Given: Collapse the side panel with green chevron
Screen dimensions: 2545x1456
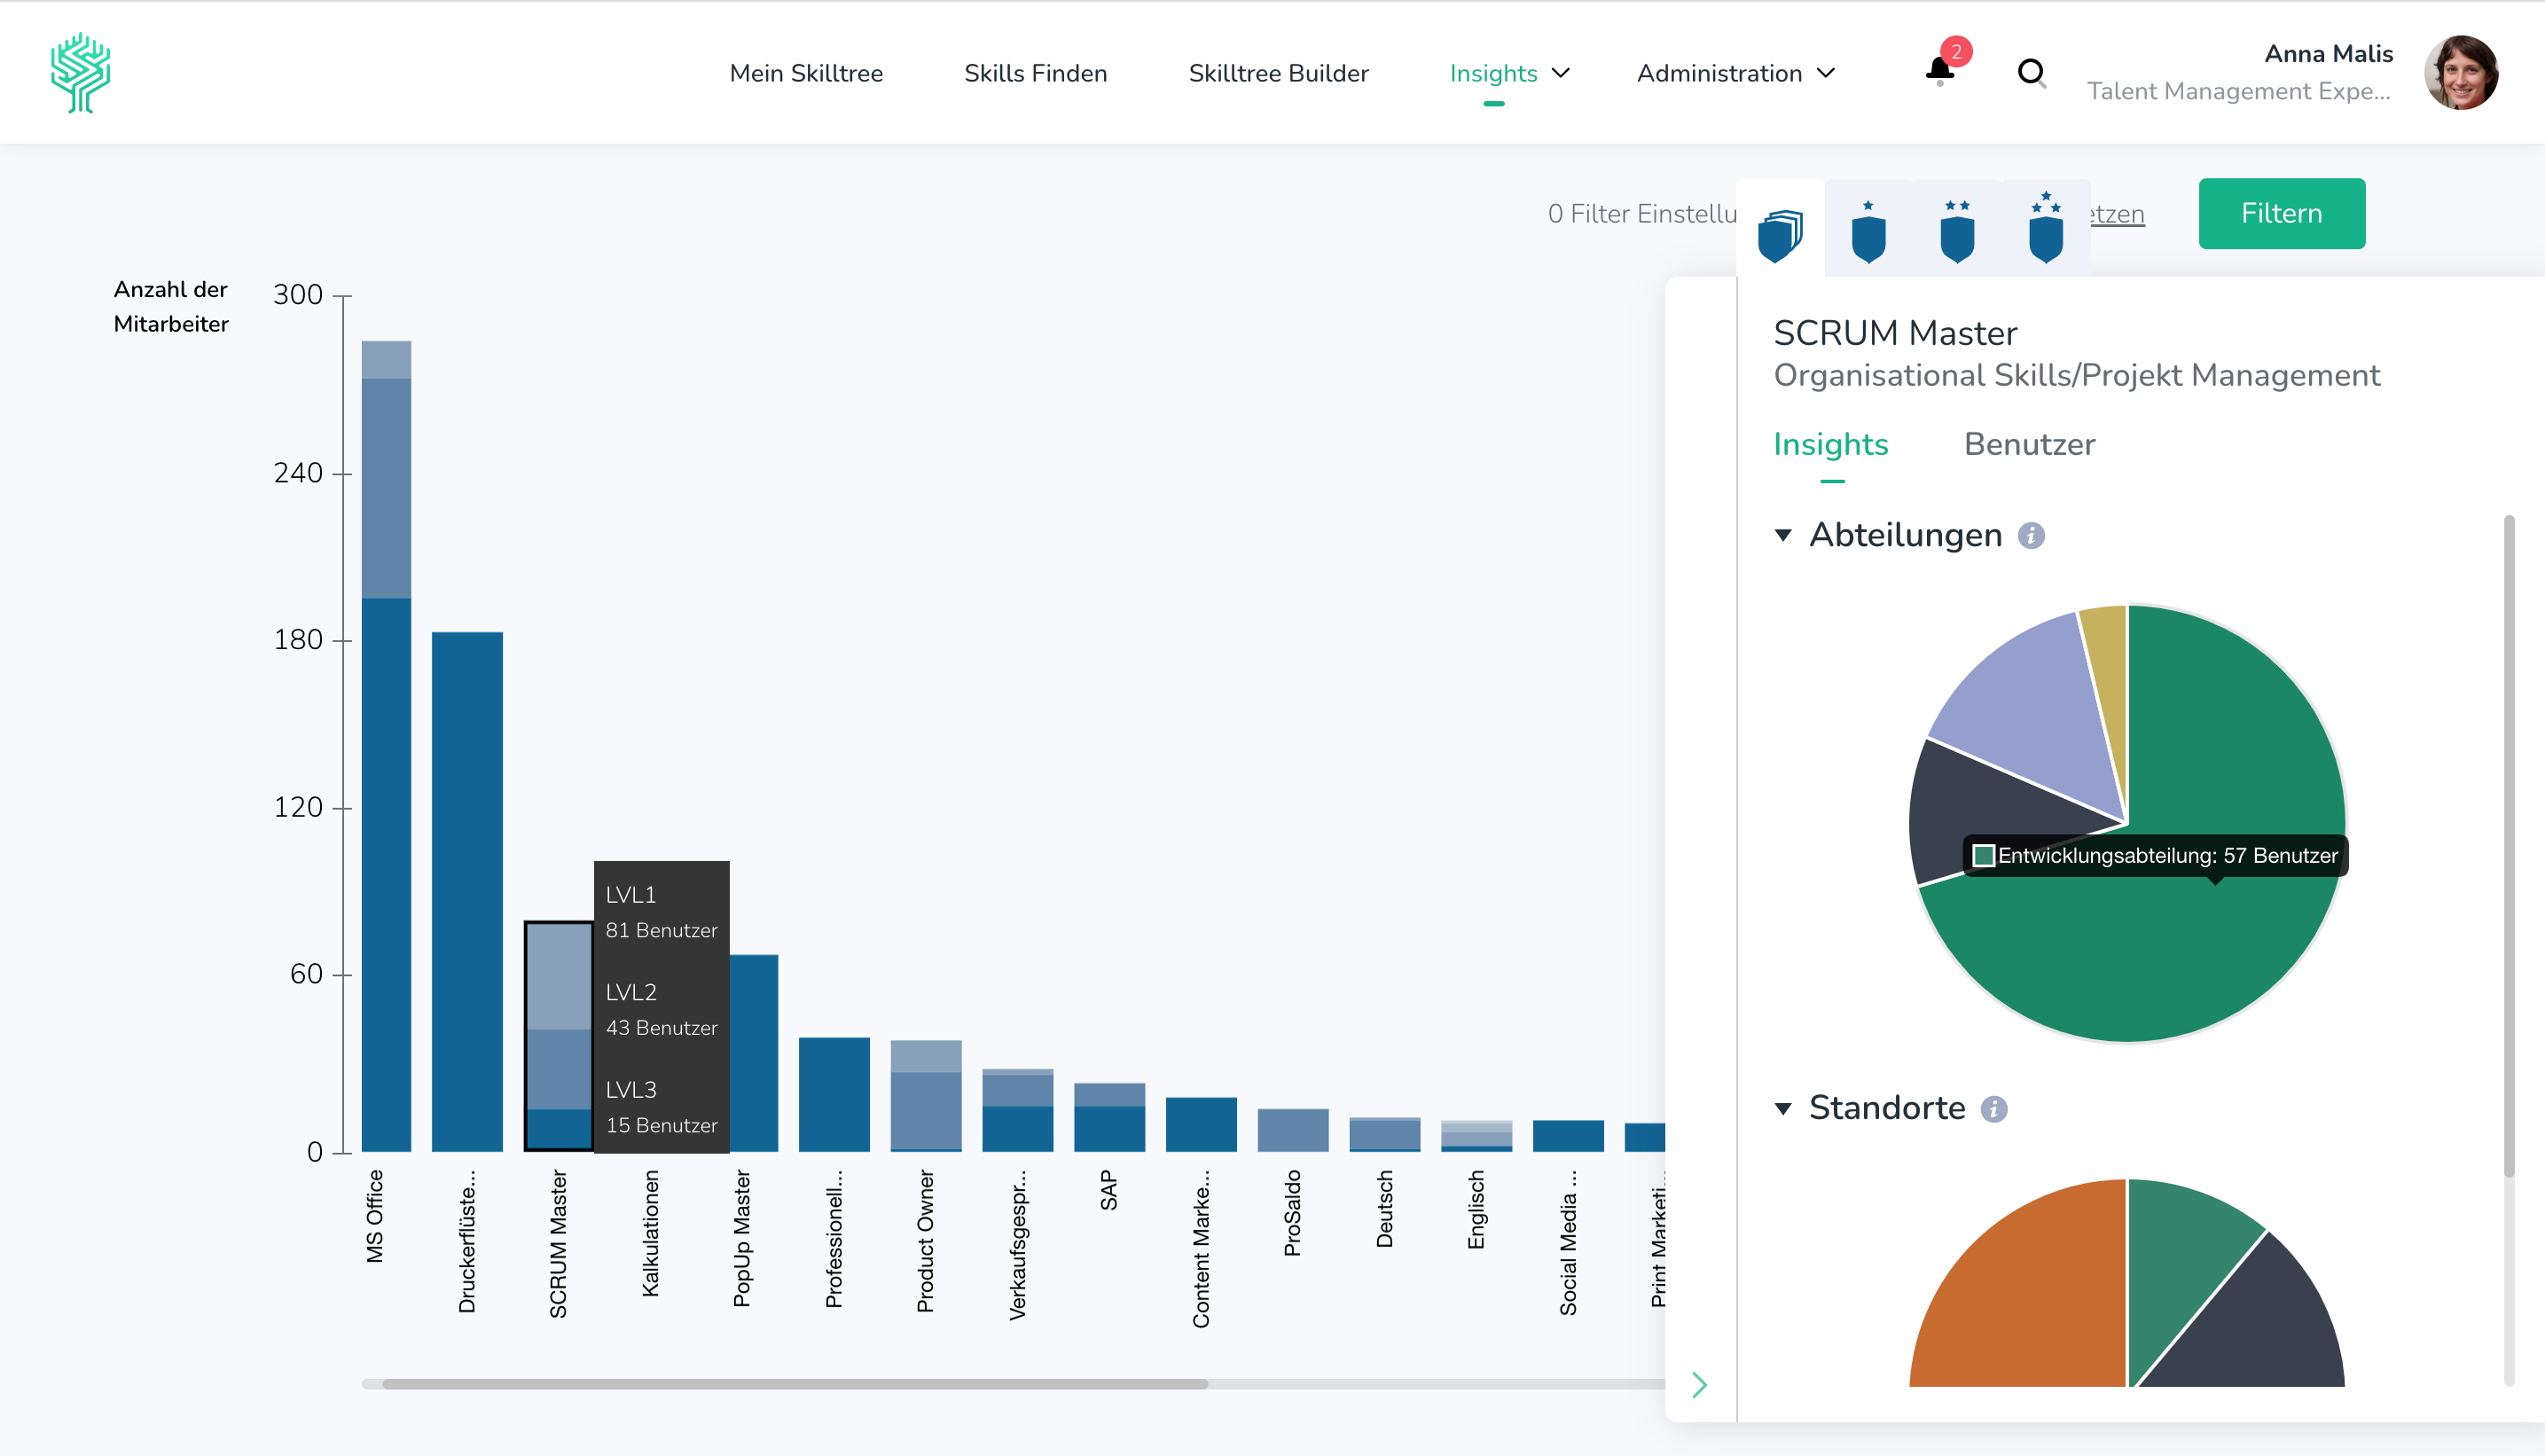Looking at the screenshot, I should click(1699, 1385).
